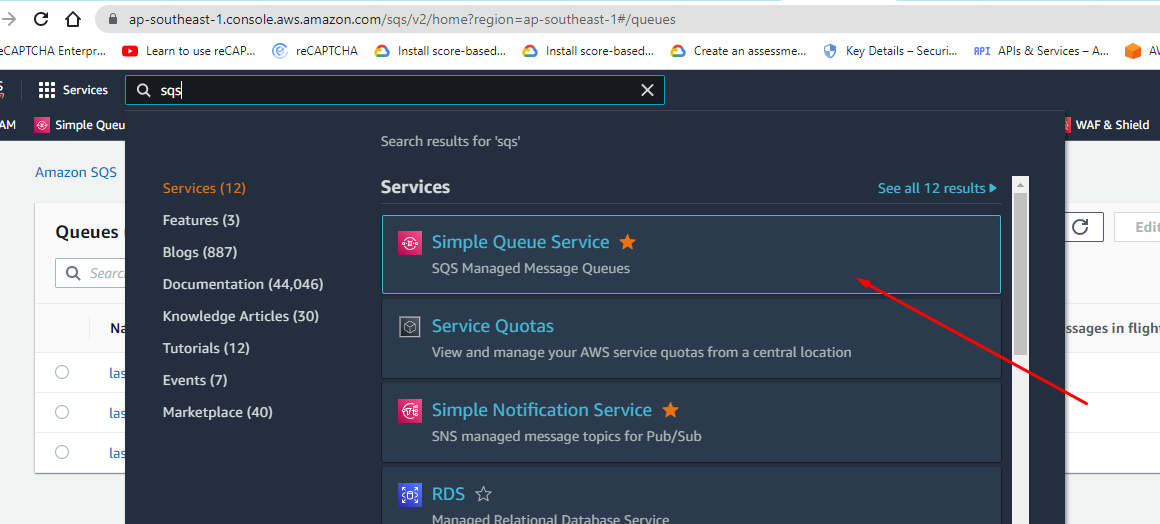Filter results by Services (12)
The image size is (1160, 524).
pos(204,188)
